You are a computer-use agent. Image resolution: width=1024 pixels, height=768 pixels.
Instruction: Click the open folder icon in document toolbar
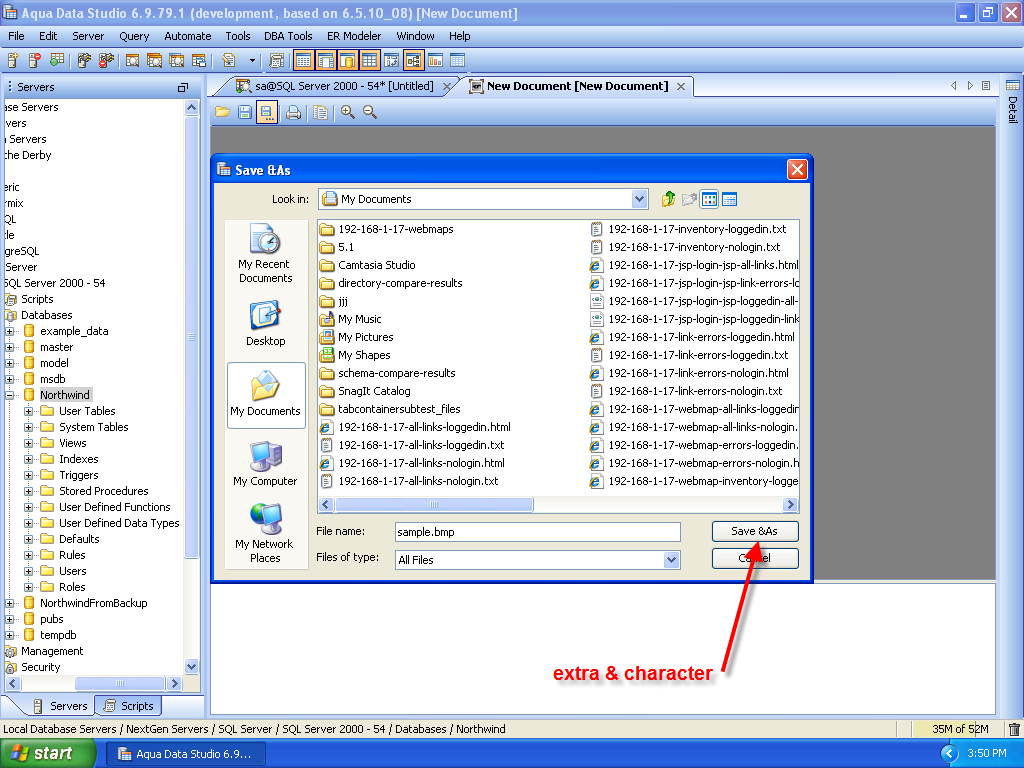click(x=223, y=112)
